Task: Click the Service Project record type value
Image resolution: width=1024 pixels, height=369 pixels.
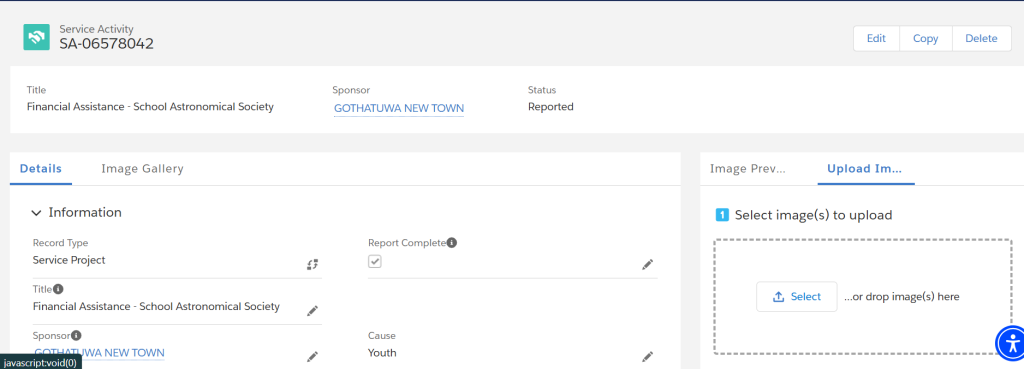Action: click(69, 260)
